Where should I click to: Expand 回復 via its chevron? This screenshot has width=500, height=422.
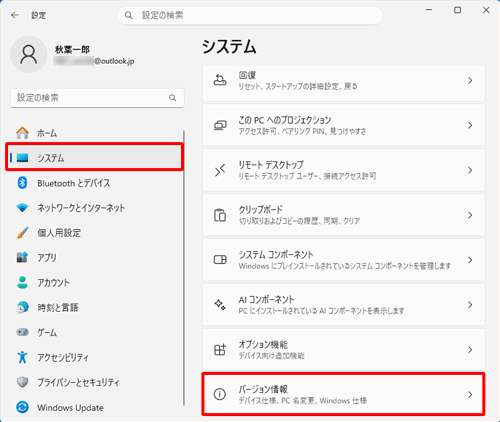tap(470, 80)
